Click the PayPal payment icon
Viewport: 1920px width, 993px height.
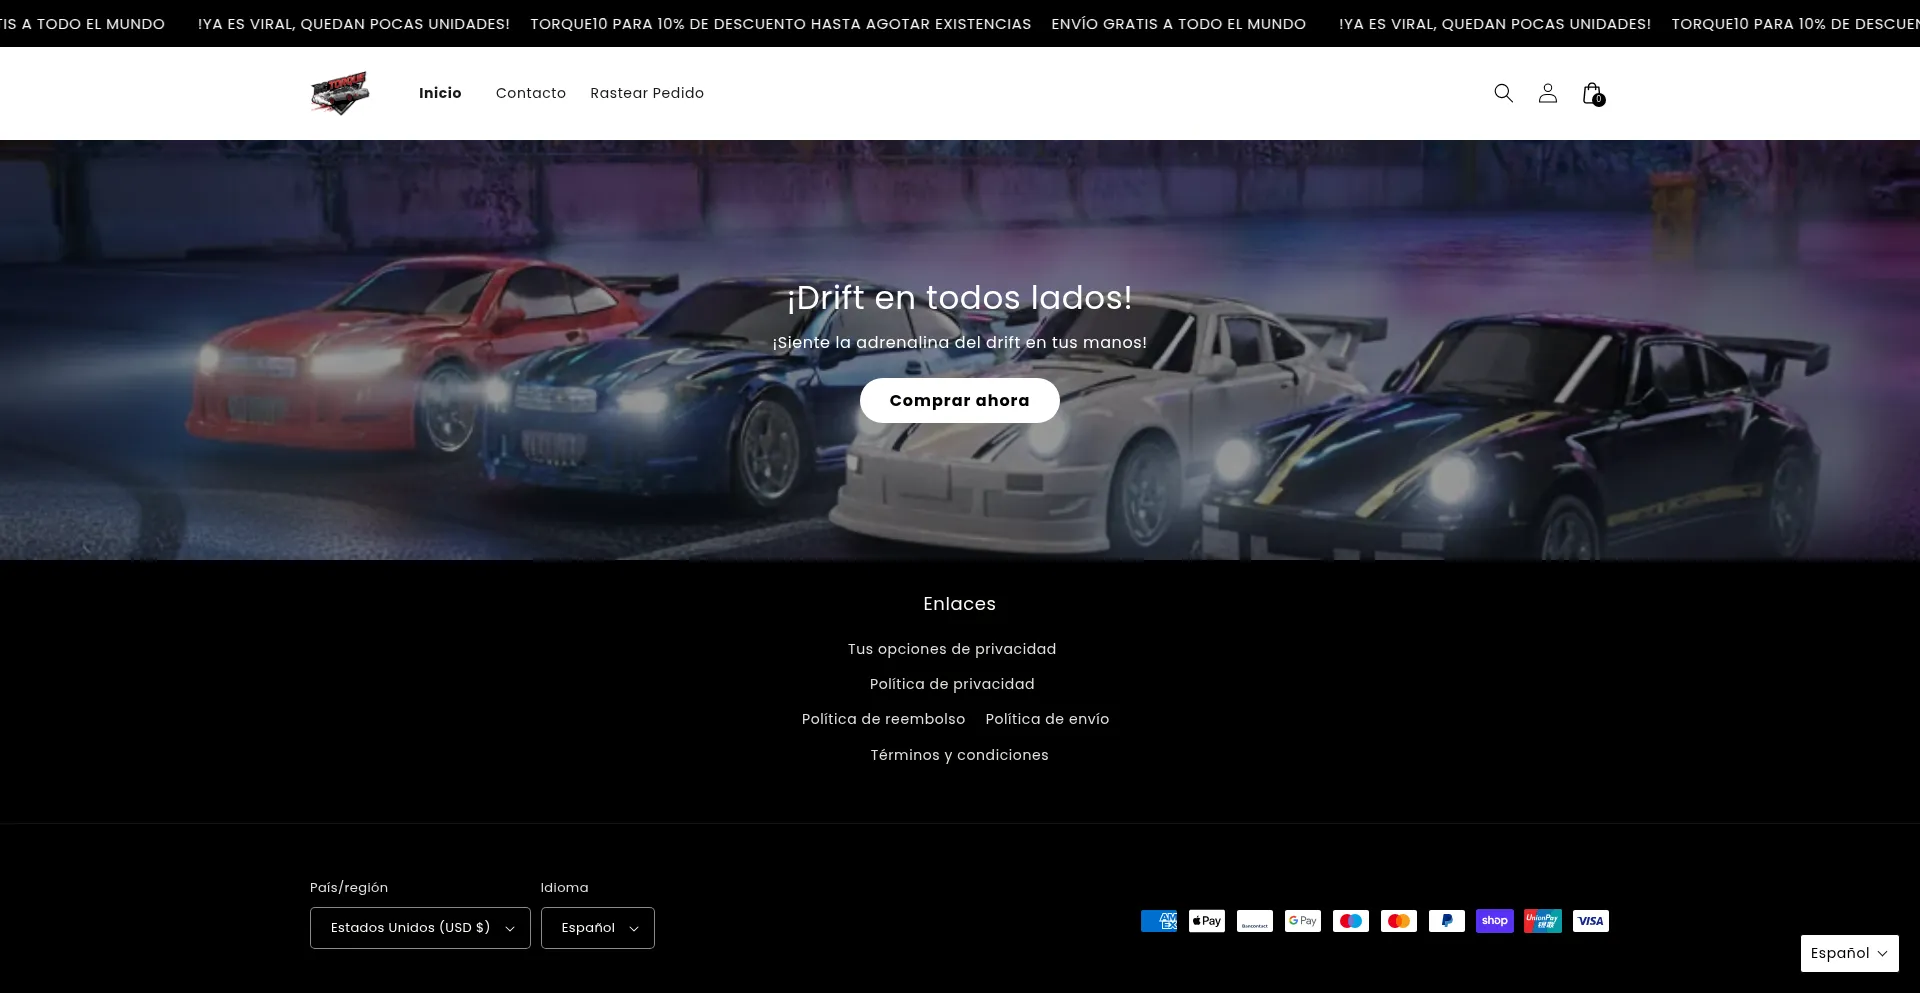[1446, 921]
